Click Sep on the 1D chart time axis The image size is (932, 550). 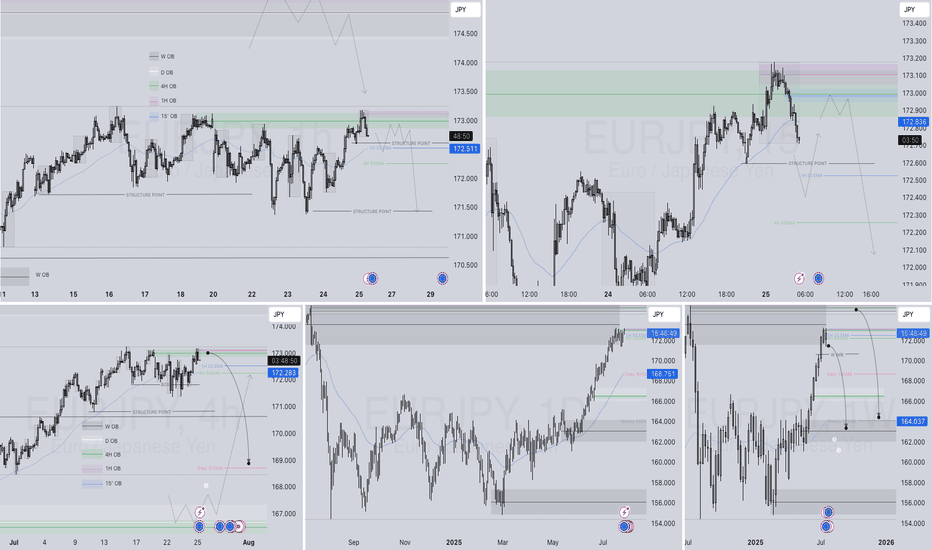[x=354, y=542]
